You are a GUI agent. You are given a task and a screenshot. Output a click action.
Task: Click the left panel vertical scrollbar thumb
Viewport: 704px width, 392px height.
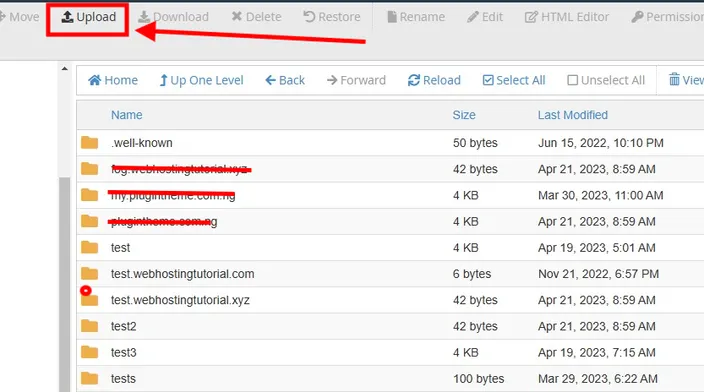(x=65, y=284)
